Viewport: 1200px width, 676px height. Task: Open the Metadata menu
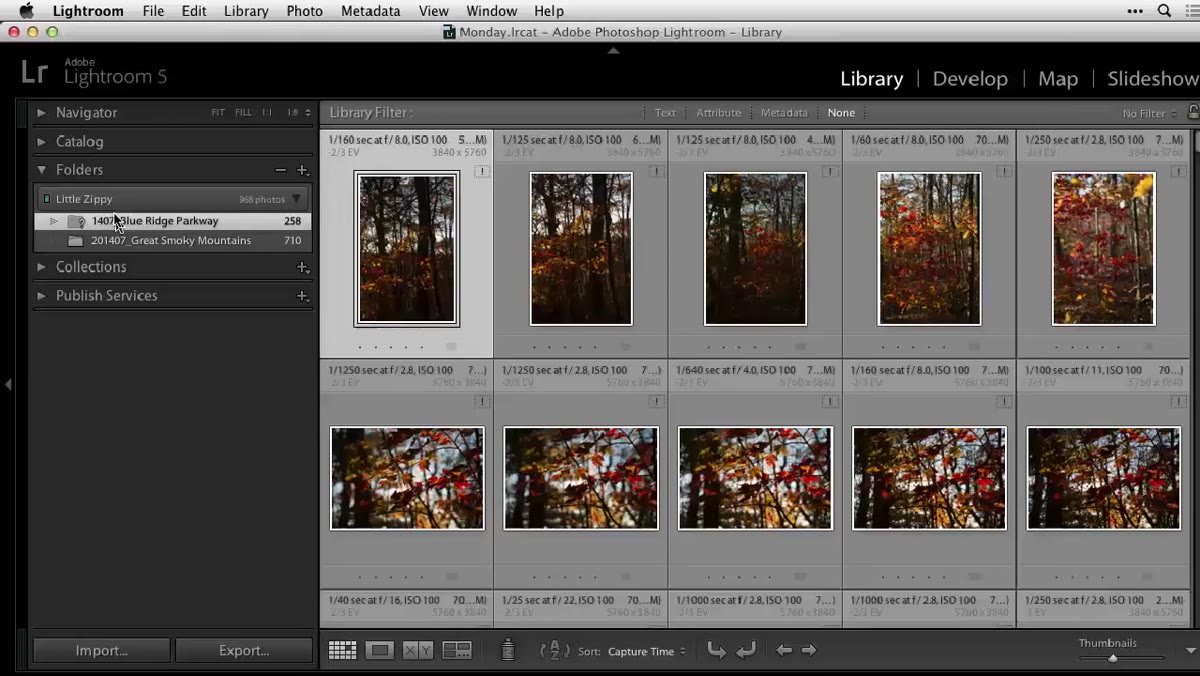pyautogui.click(x=370, y=11)
